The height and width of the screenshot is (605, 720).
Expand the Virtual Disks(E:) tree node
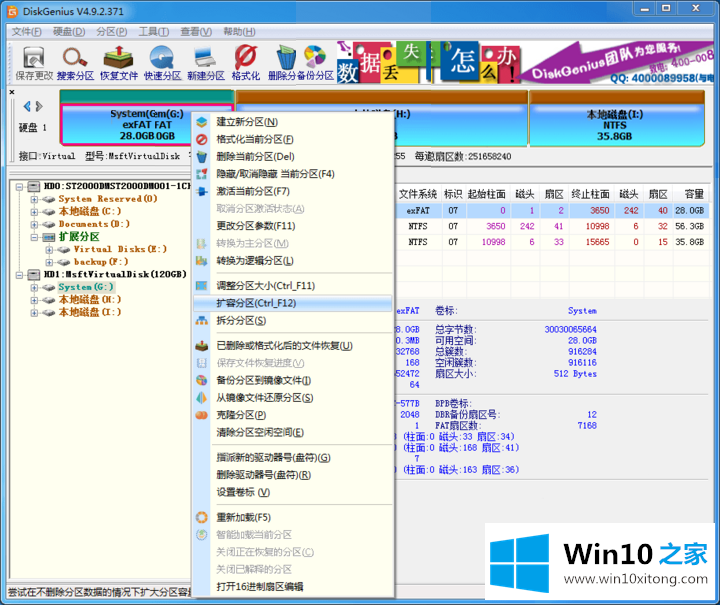click(49, 250)
